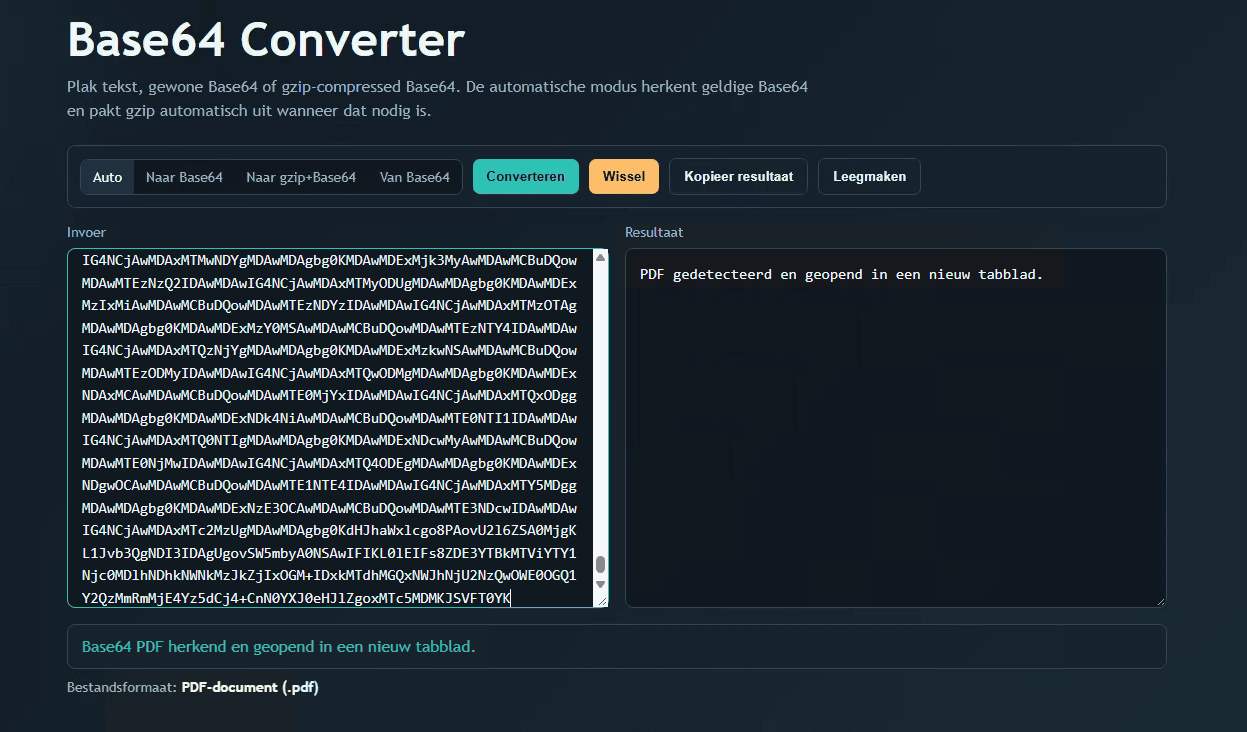The height and width of the screenshot is (732, 1247).
Task: Click the Resultaat textarea resize handle
Action: click(x=1159, y=600)
